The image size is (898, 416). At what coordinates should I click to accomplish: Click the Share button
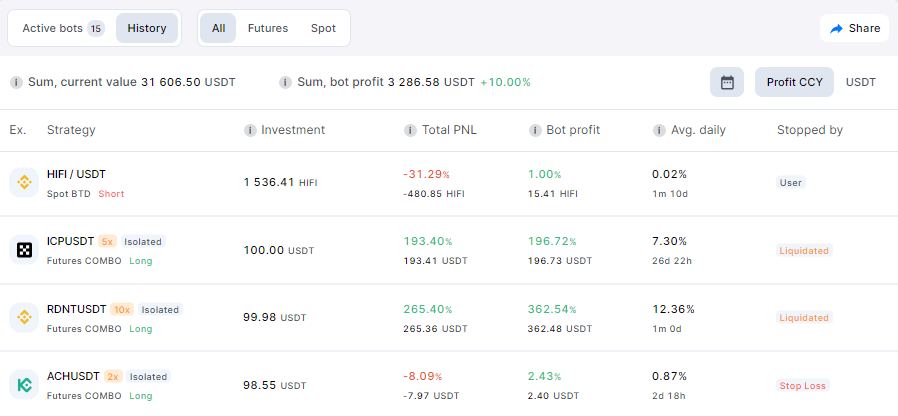point(854,28)
